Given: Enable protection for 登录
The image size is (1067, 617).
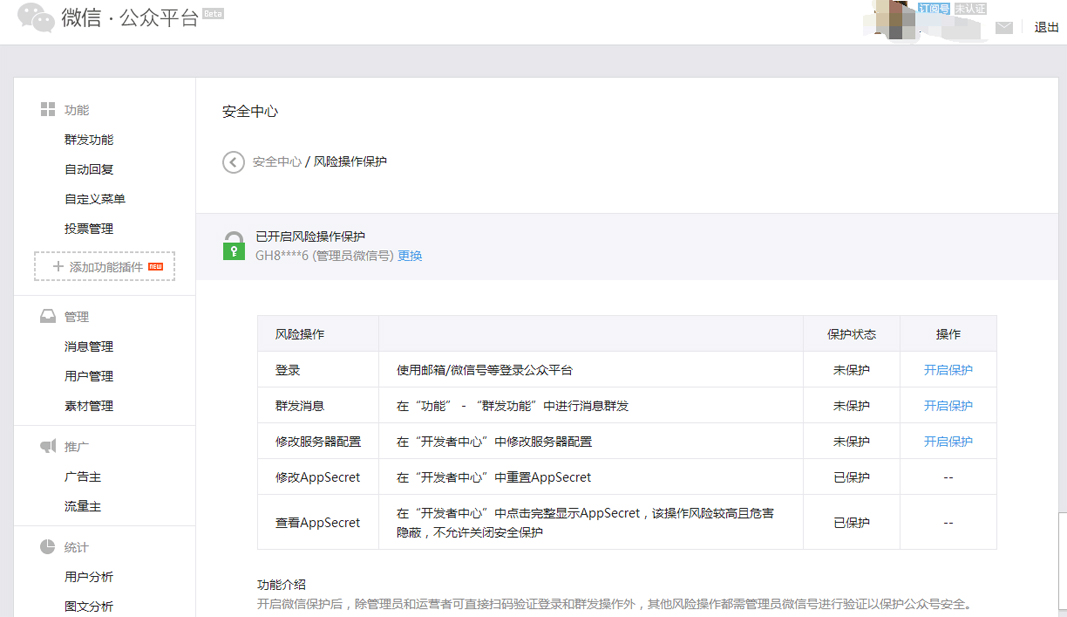Looking at the screenshot, I should click(947, 370).
